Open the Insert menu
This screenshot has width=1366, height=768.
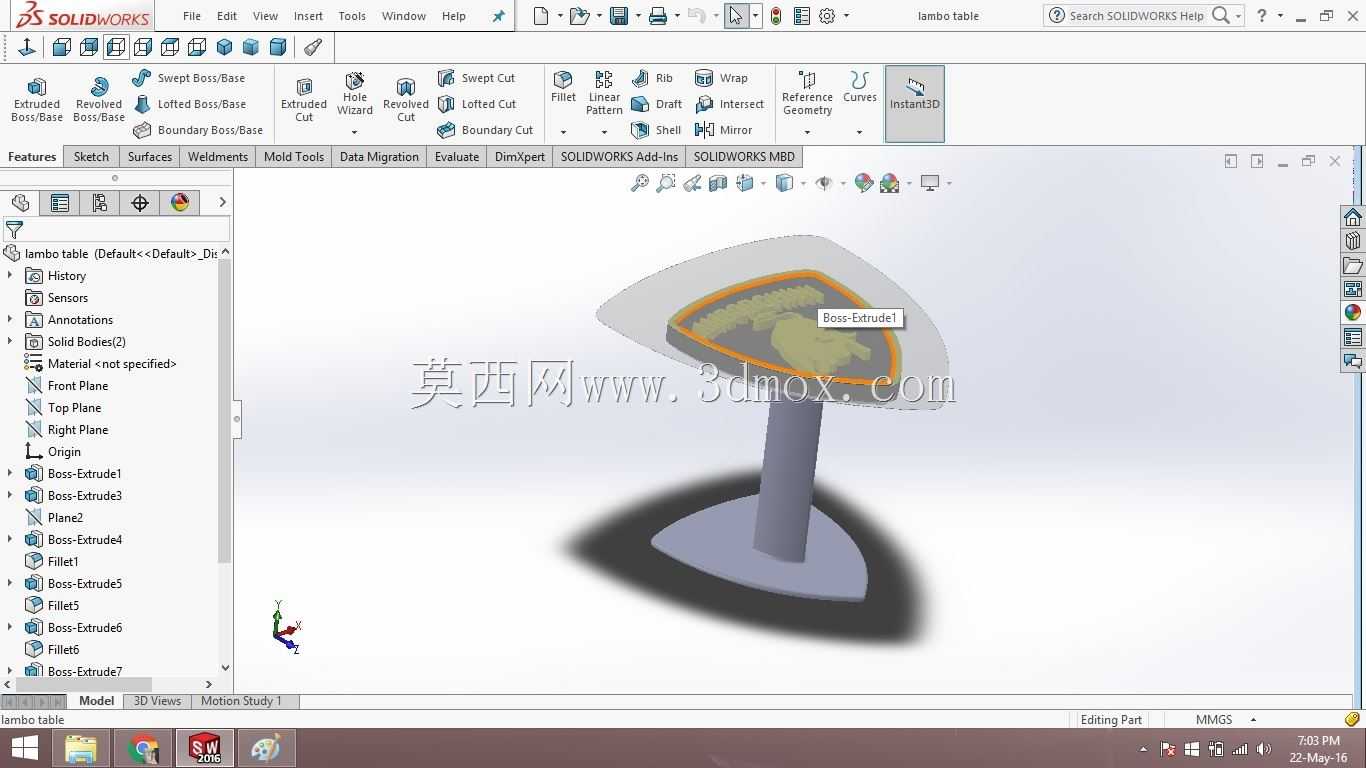coord(308,16)
